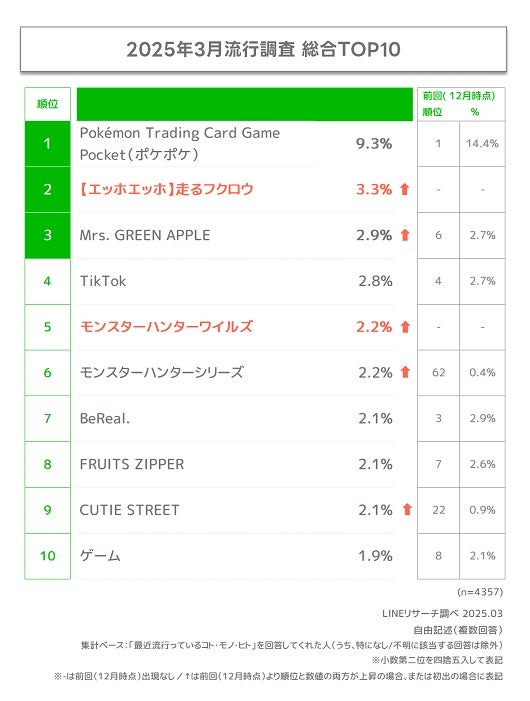
Task: Click red arrow on モンスターハンターワイルズ row
Action: tap(405, 327)
